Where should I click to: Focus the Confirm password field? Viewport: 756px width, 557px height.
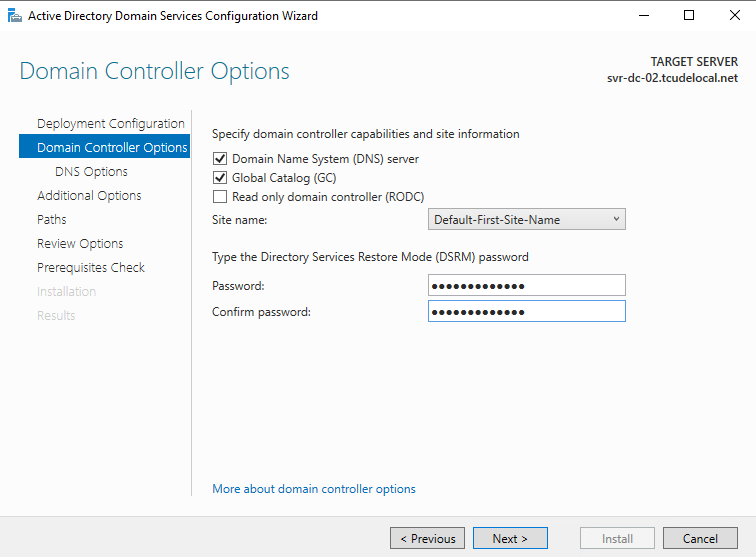coord(526,312)
